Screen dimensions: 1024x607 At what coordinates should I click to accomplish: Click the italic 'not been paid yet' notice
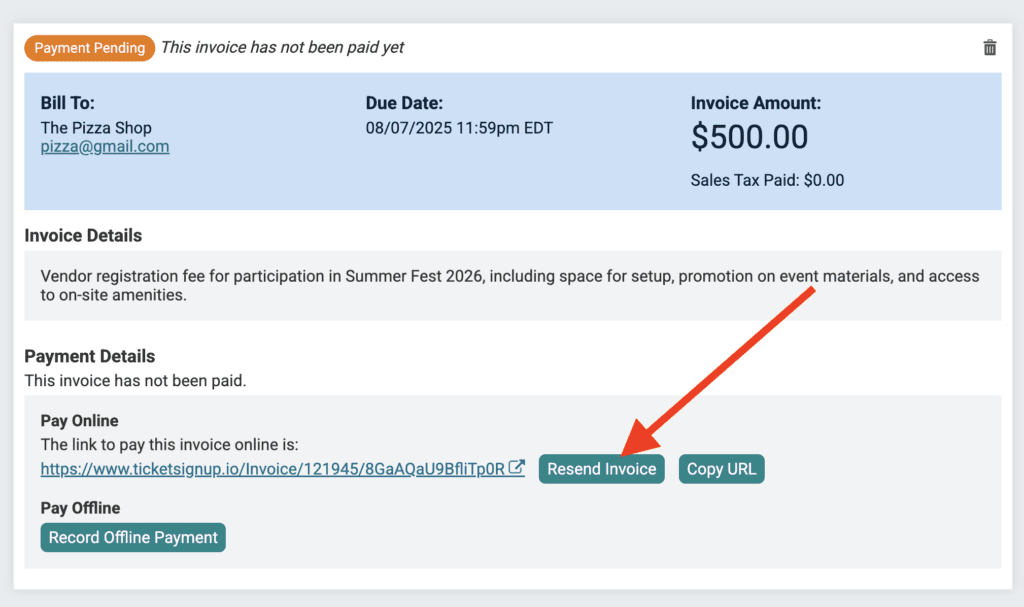point(282,48)
